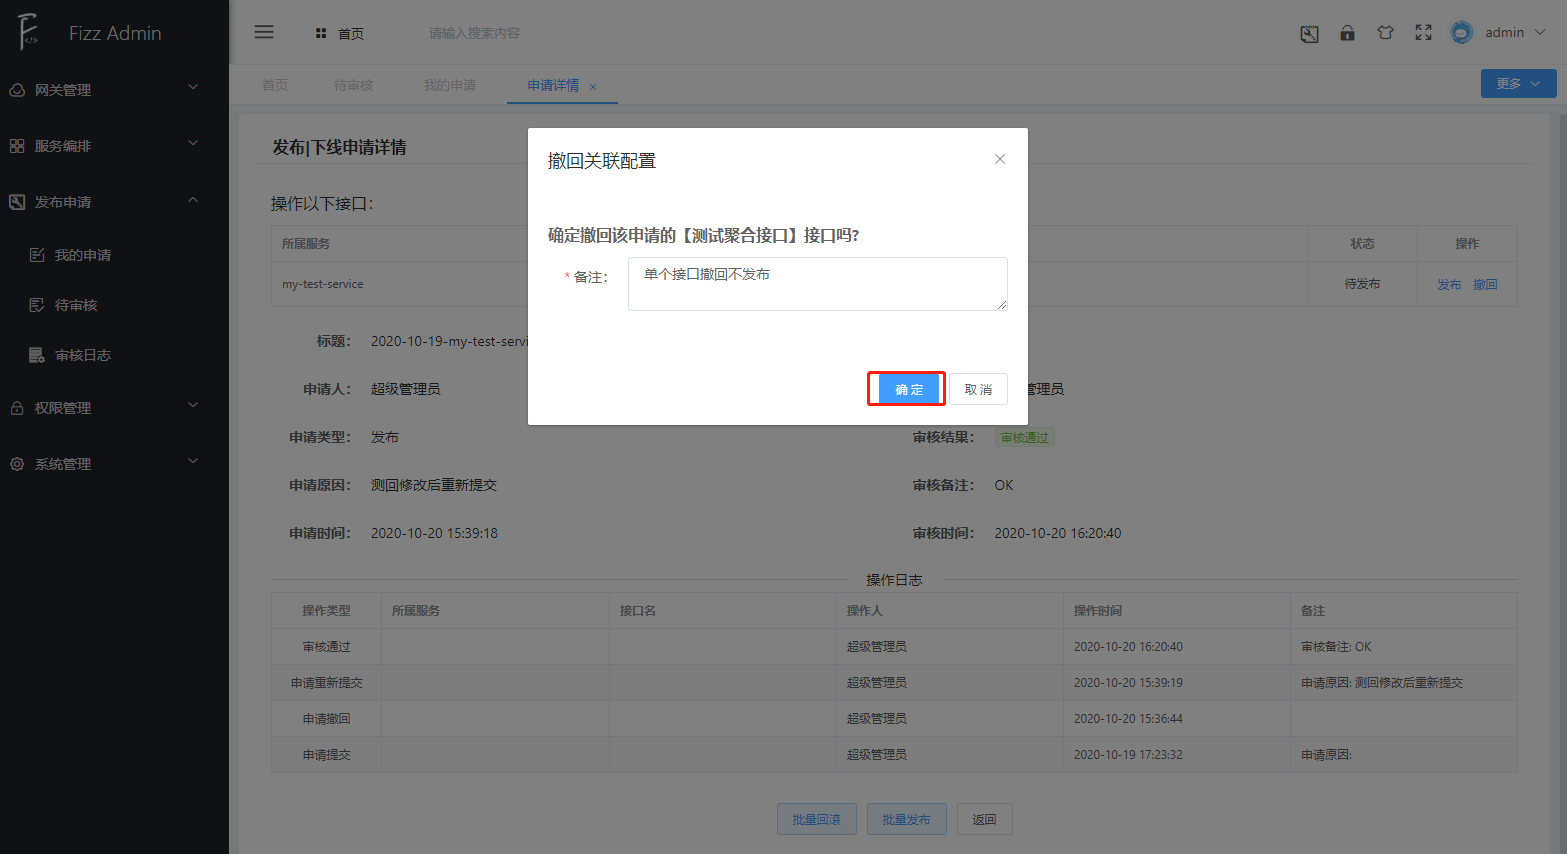The image size is (1567, 854).
Task: Close the 撤回关联配置 dialog
Action: [999, 158]
